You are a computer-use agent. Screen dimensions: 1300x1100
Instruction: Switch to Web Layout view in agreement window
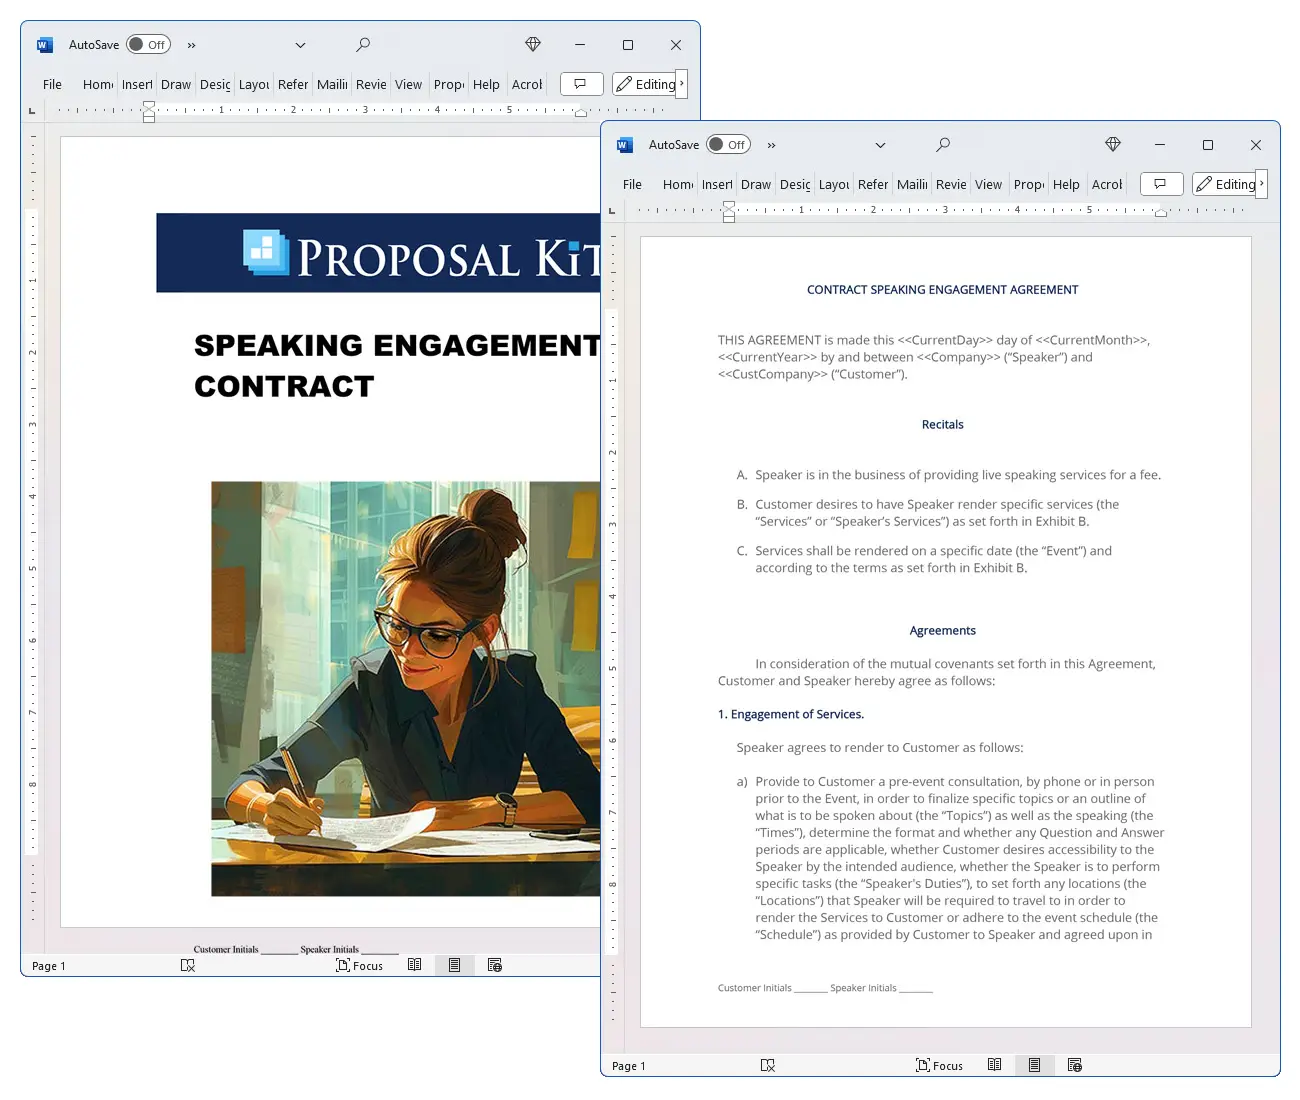point(1074,1065)
